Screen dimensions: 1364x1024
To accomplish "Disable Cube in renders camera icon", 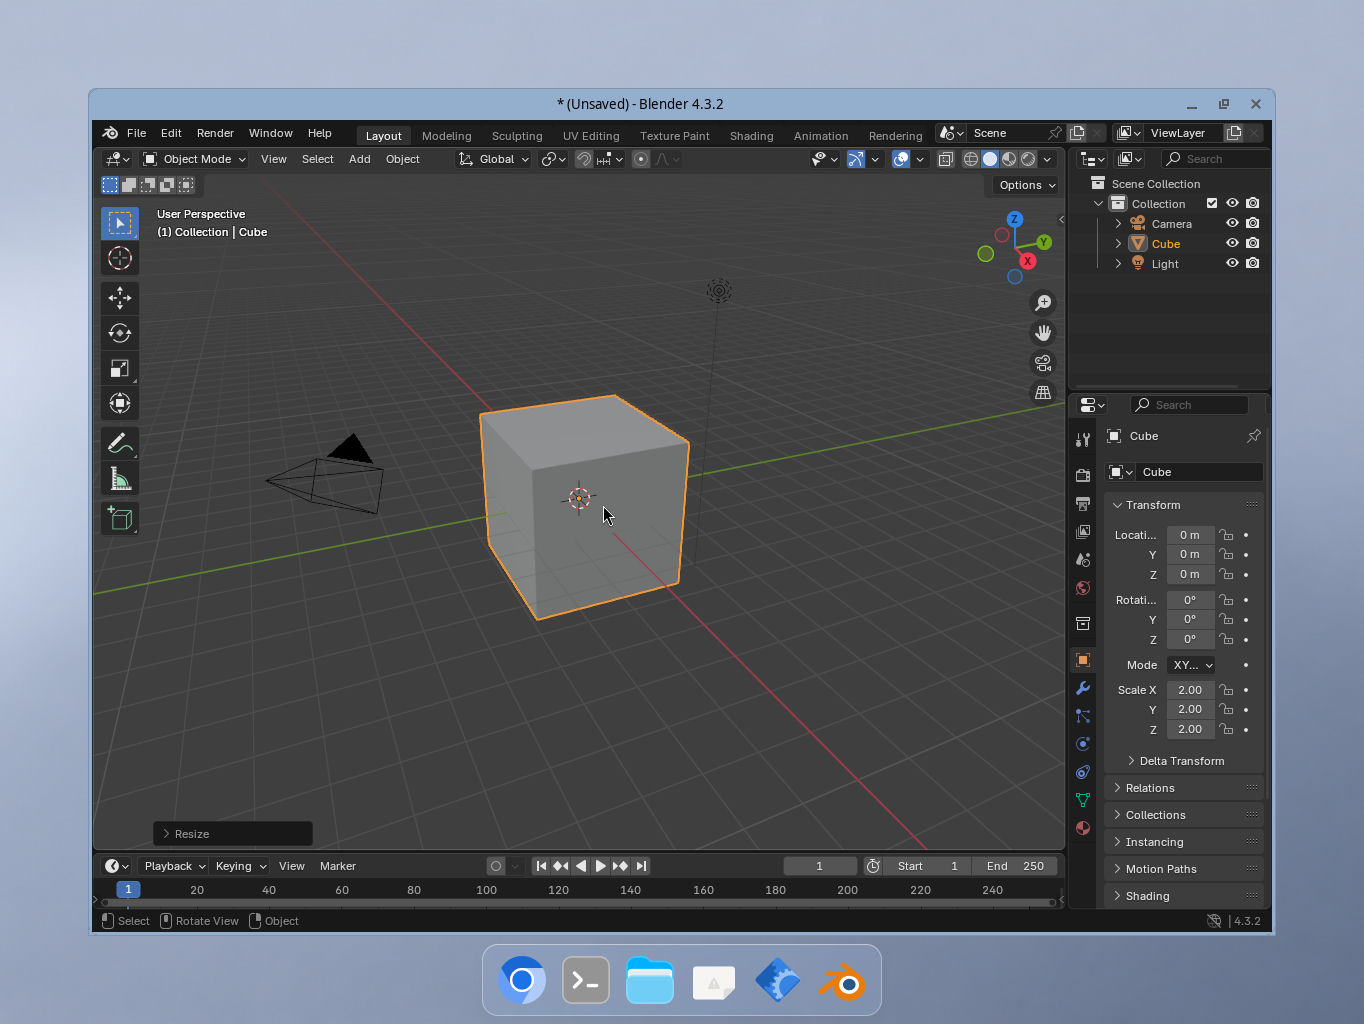I will coord(1252,243).
